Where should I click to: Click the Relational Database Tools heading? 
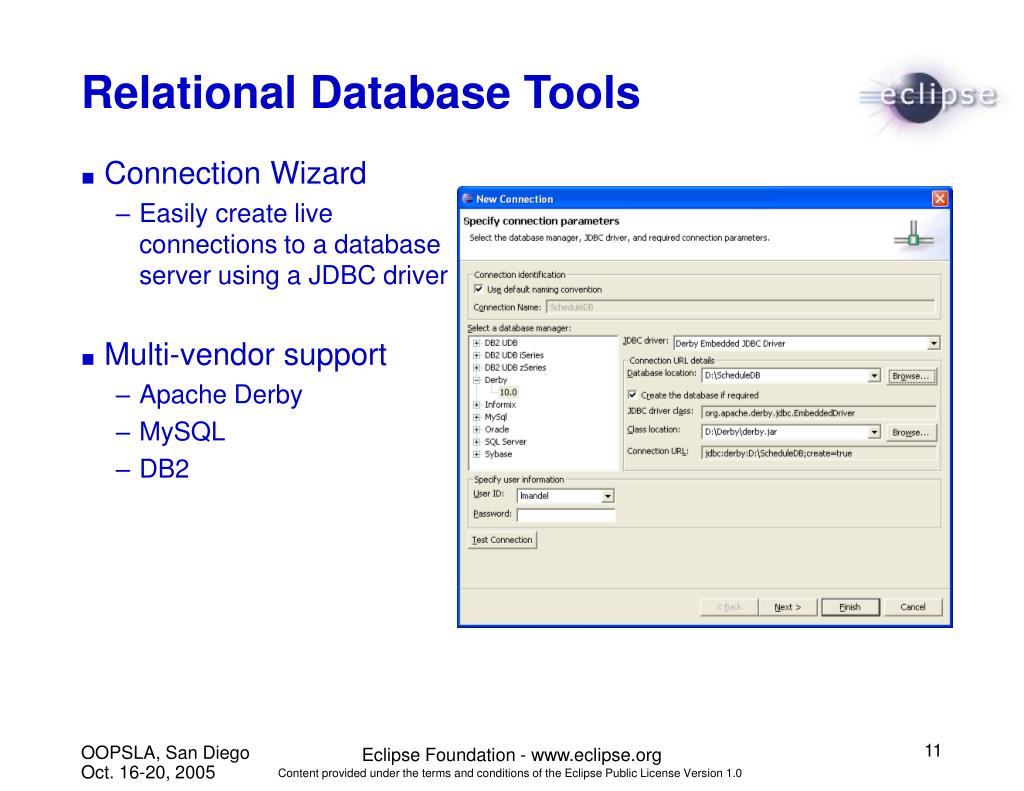361,93
